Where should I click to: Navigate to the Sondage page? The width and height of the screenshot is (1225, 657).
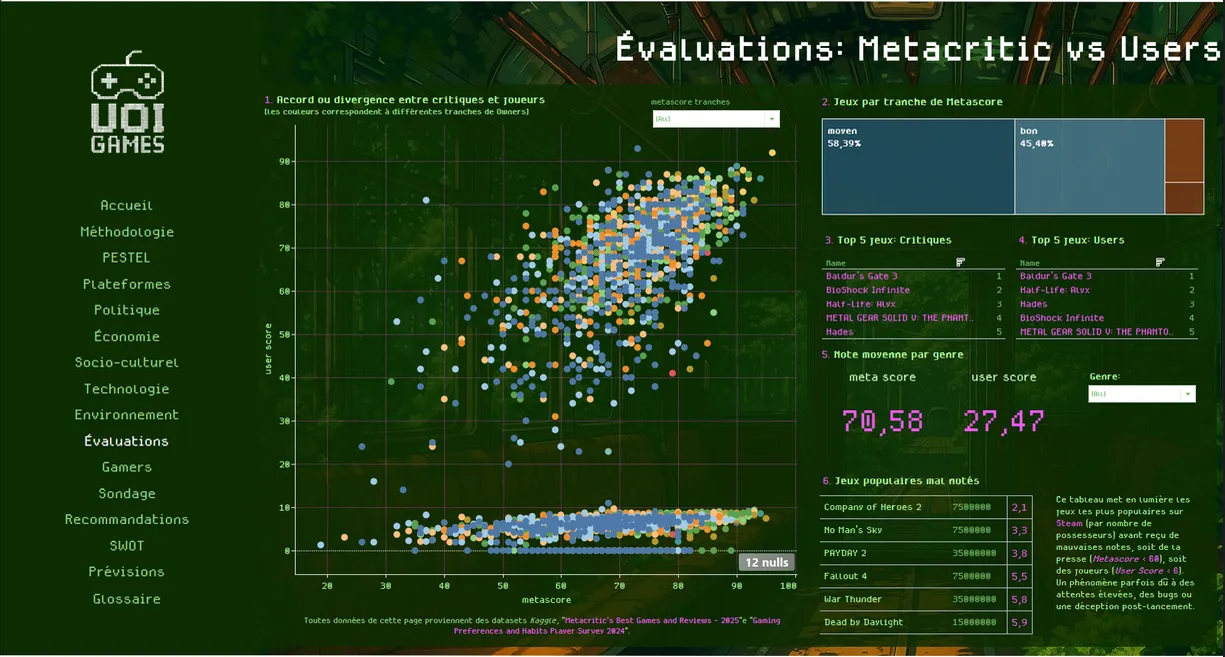click(127, 493)
